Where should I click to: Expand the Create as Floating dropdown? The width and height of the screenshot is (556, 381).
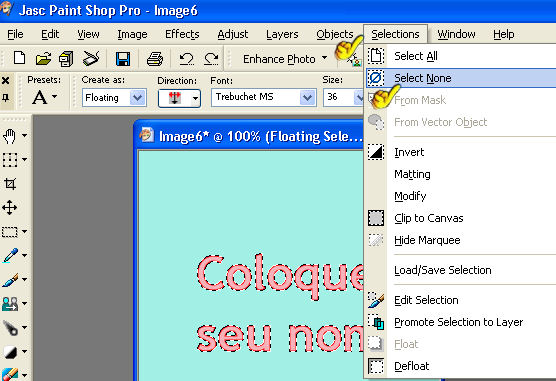click(x=138, y=98)
